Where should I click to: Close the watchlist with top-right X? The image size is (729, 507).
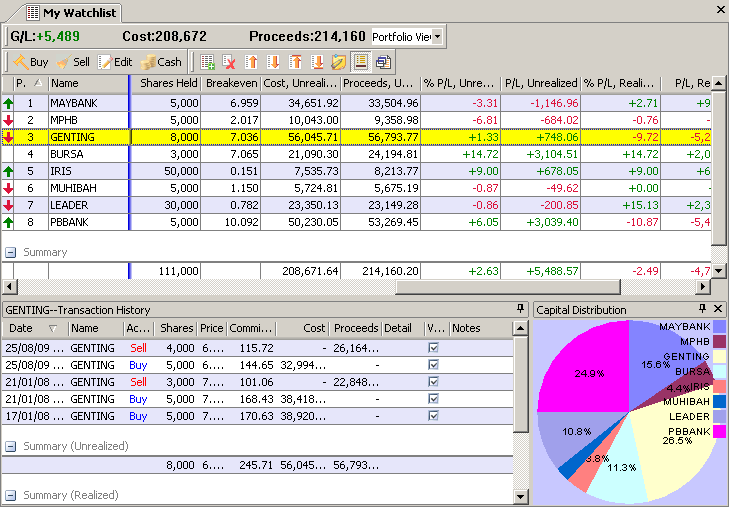click(x=721, y=9)
